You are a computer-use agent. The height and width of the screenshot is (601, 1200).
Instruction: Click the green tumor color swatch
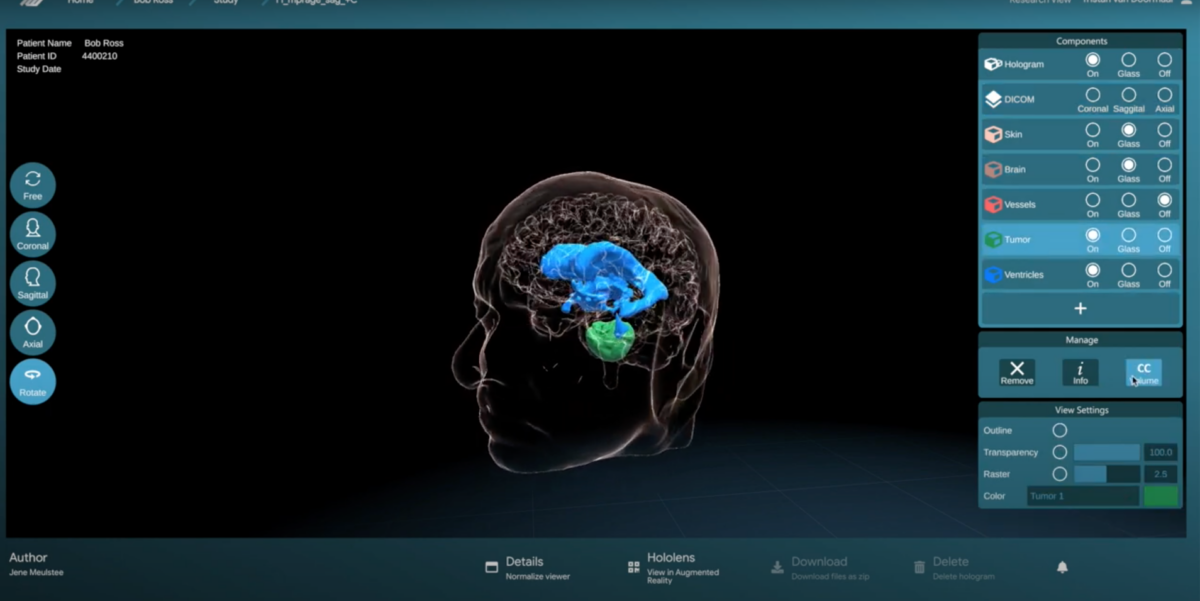[x=1161, y=496]
